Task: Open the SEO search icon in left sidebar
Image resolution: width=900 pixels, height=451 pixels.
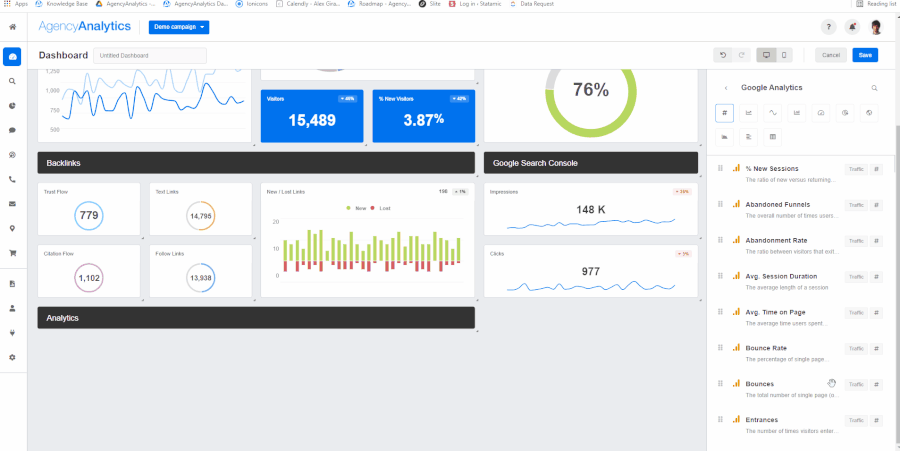Action: [12, 81]
